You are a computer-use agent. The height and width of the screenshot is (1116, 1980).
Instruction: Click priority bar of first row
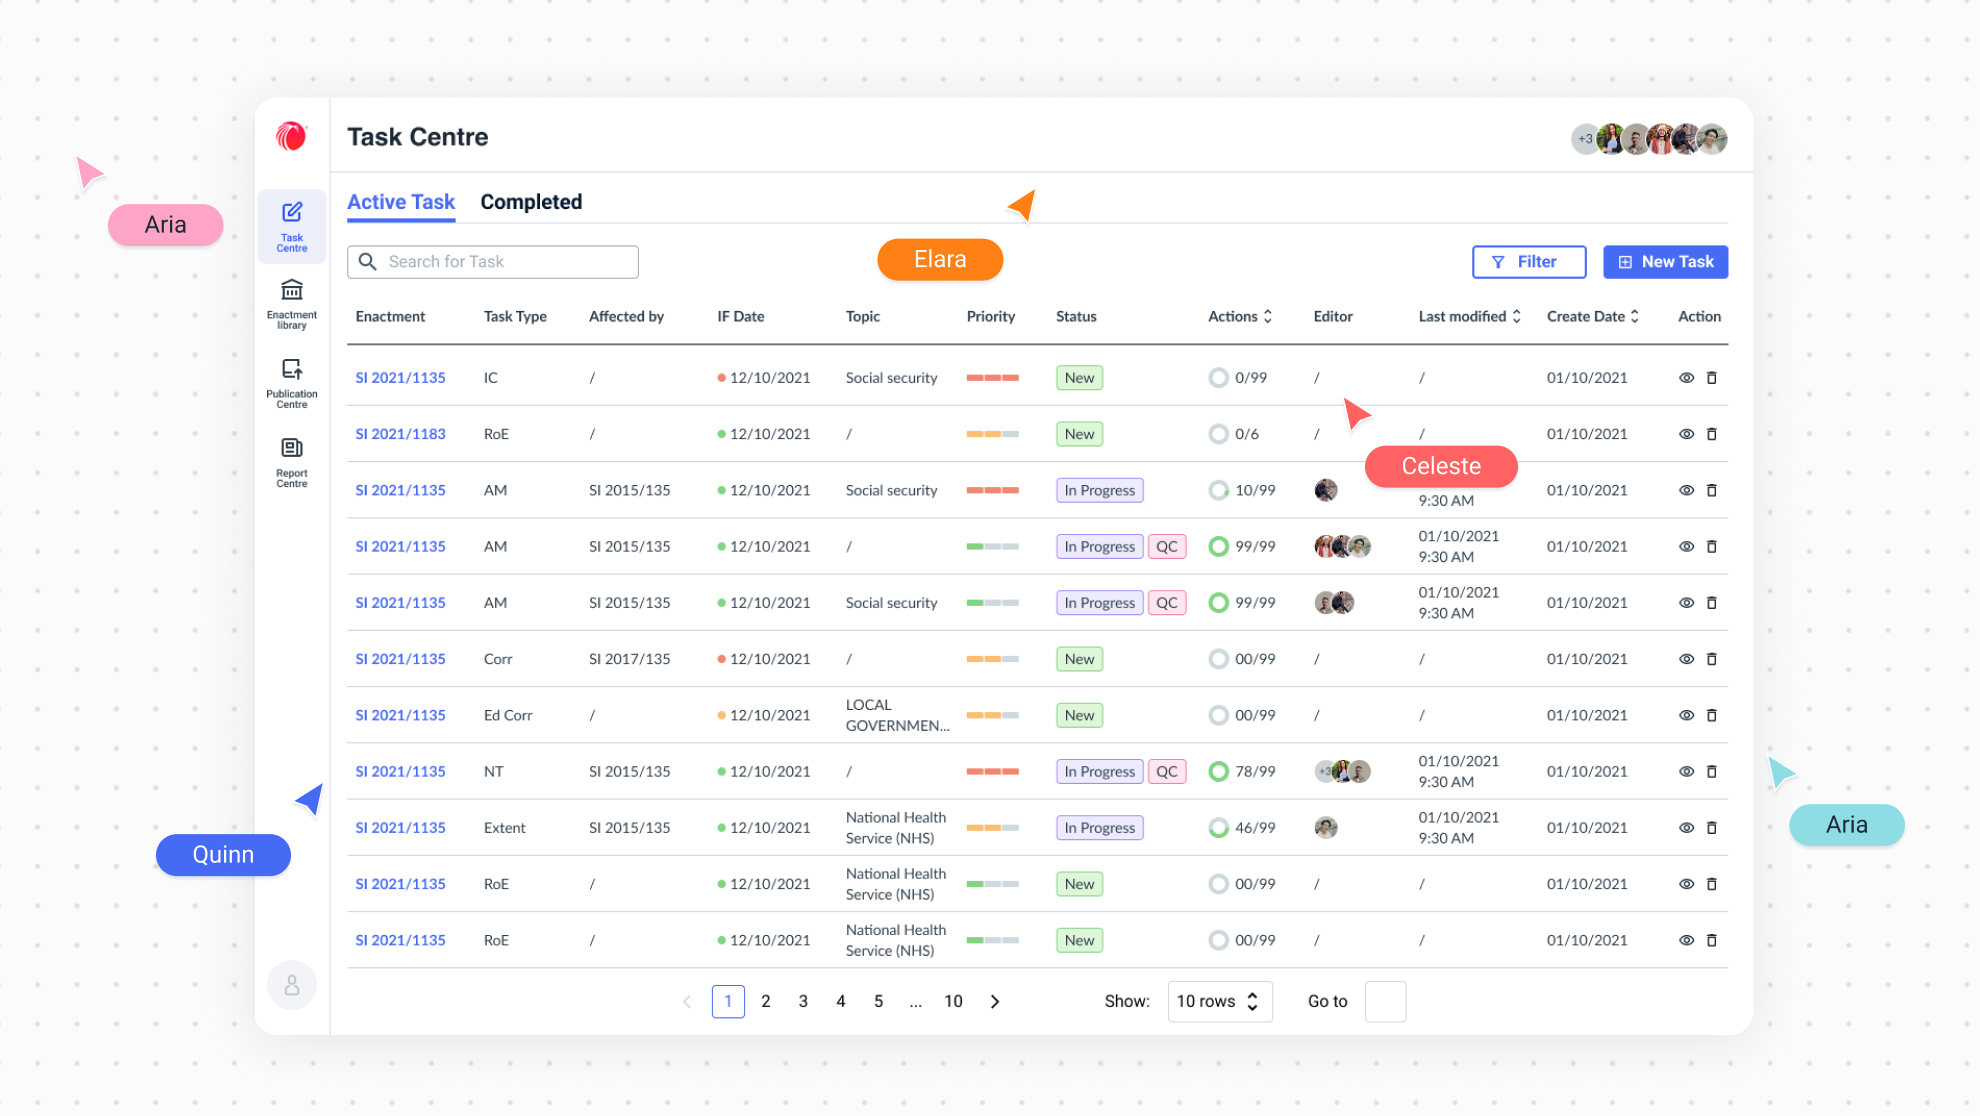click(x=992, y=378)
